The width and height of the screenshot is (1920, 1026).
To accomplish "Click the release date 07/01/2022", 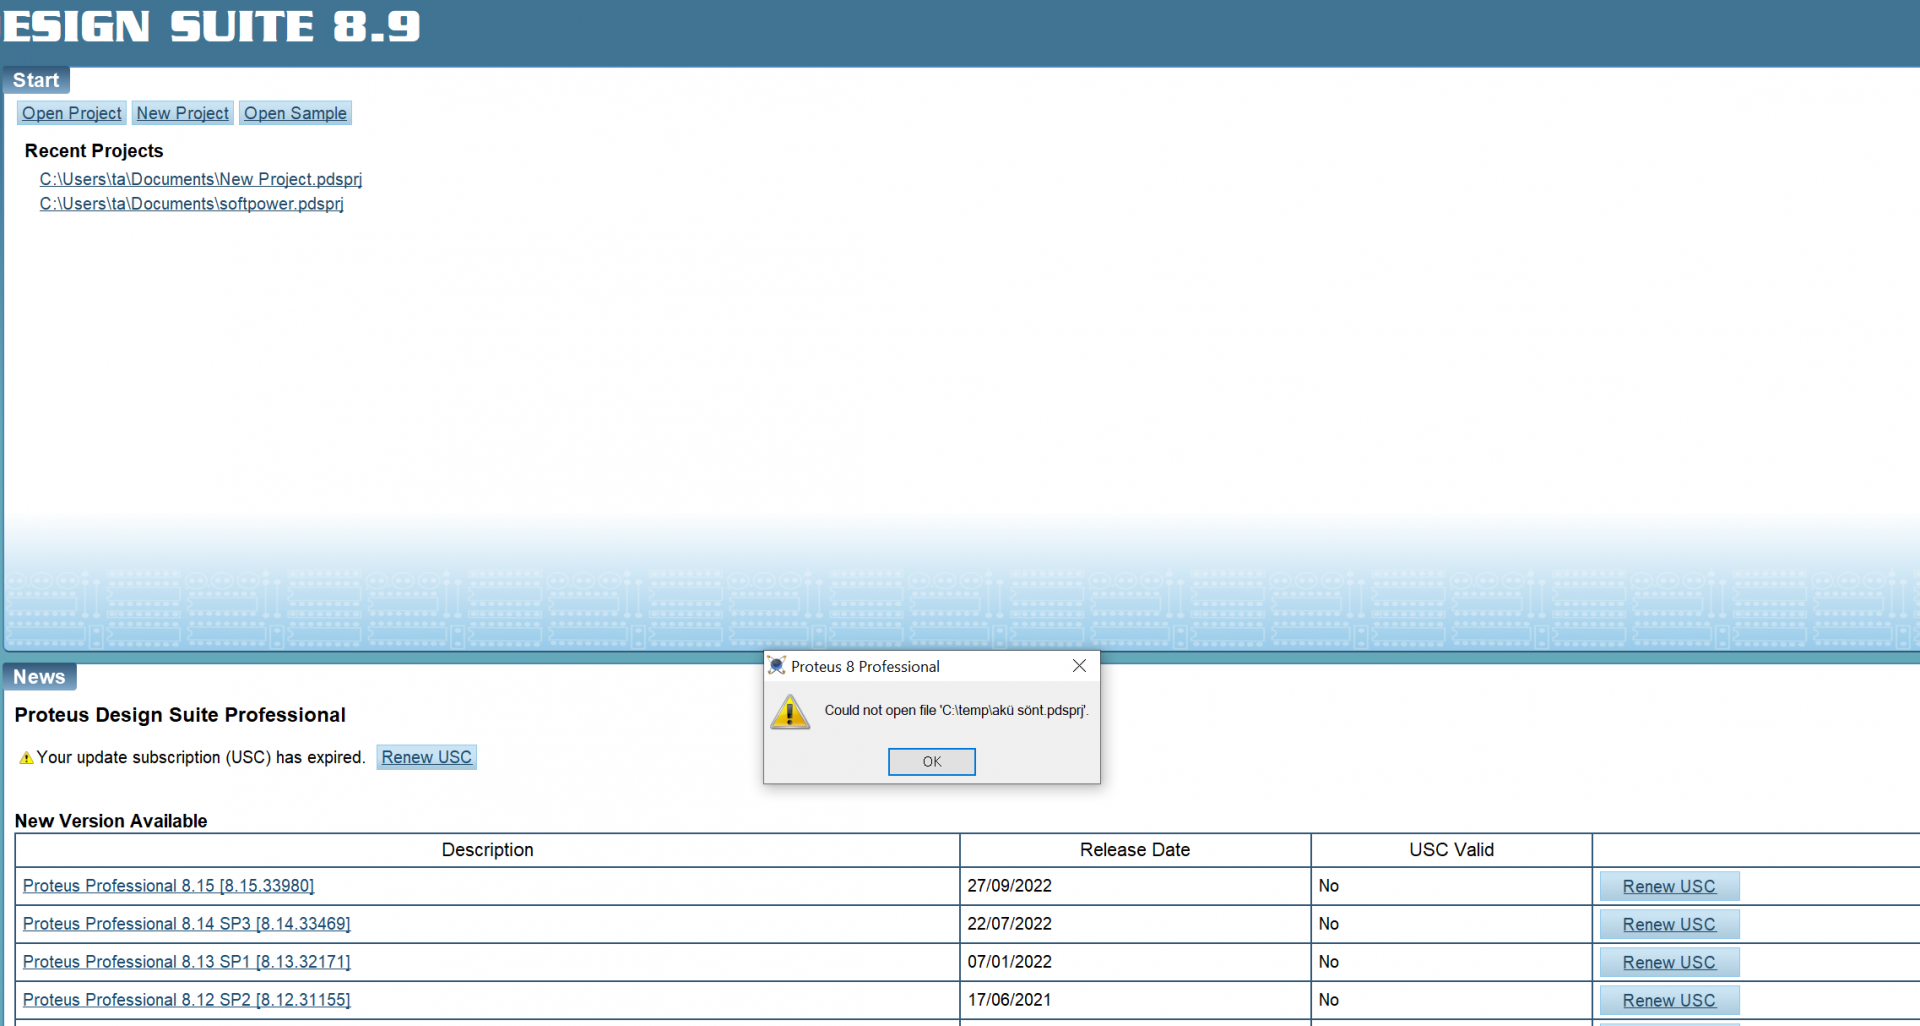I will pos(1009,962).
